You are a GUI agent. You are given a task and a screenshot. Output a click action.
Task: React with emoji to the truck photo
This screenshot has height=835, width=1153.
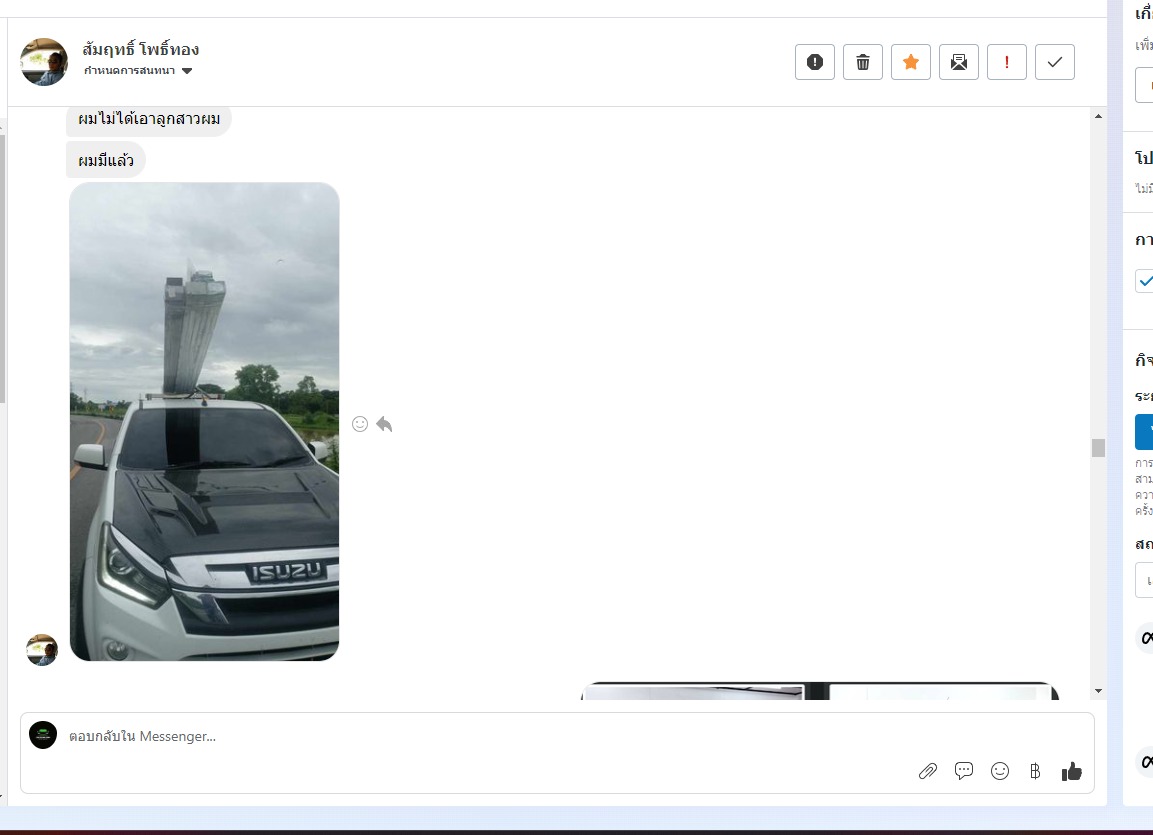coord(360,424)
